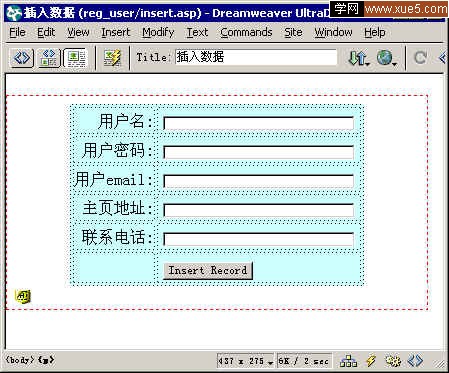Open the Insert menu
Image resolution: width=449 pixels, height=373 pixels.
click(115, 32)
